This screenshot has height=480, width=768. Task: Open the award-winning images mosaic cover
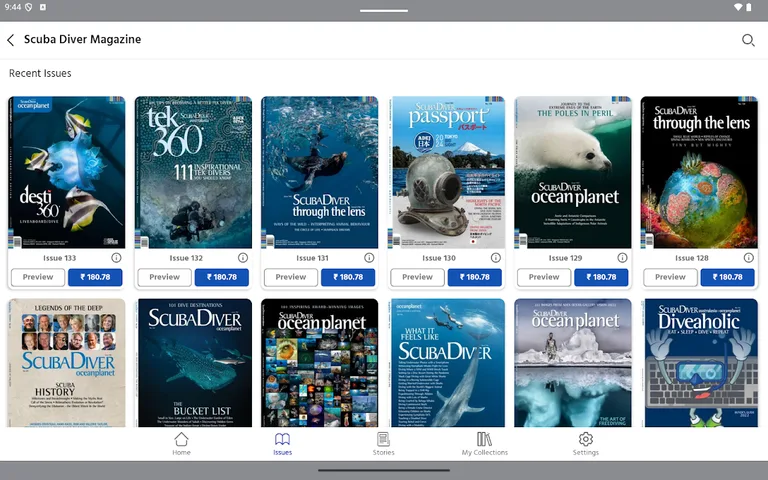tap(319, 363)
